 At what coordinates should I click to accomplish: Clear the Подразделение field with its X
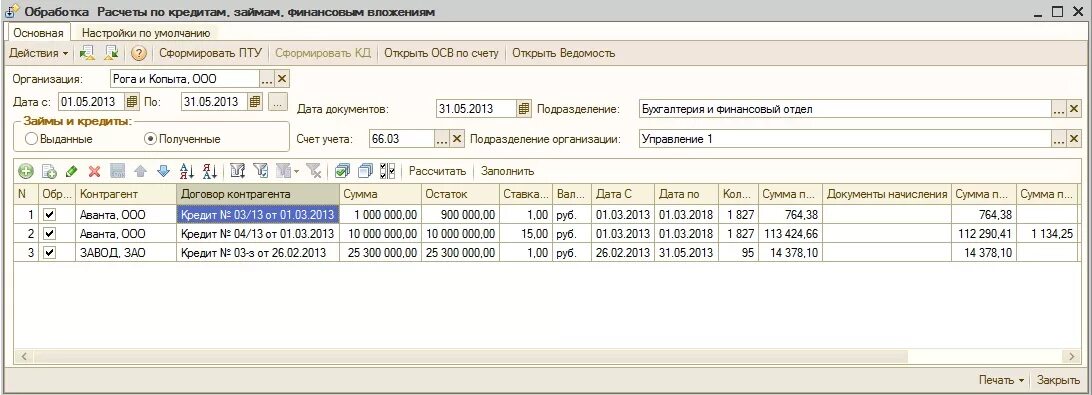1074,109
